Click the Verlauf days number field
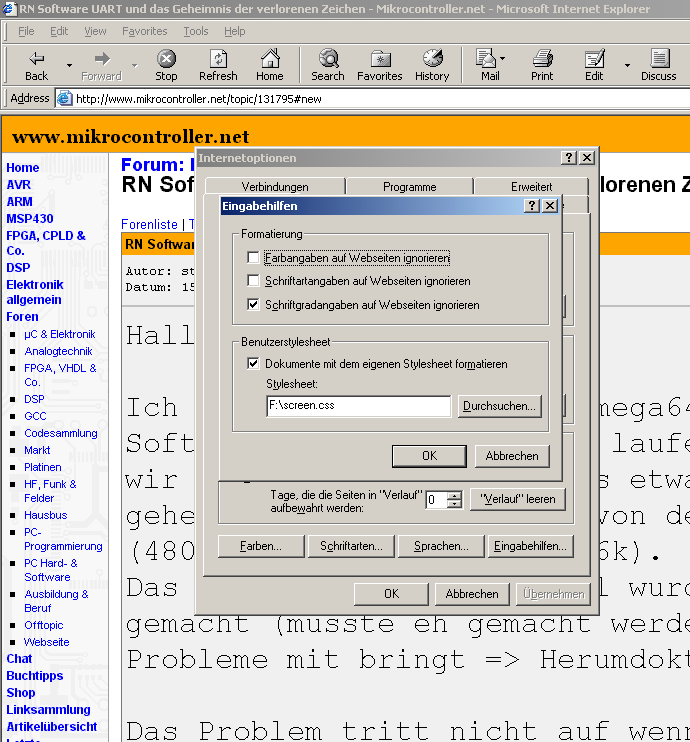This screenshot has width=690, height=742. pyautogui.click(x=436, y=500)
